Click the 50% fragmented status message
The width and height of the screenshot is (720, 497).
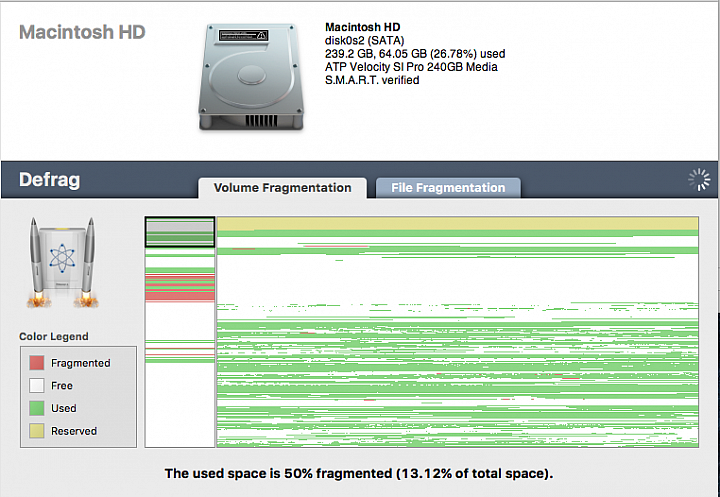[359, 474]
